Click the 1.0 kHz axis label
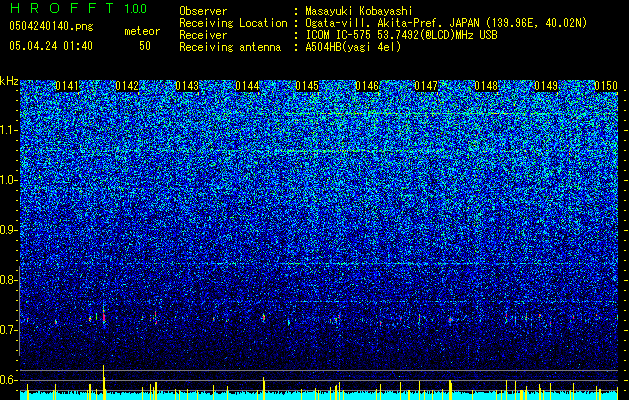 point(8,180)
